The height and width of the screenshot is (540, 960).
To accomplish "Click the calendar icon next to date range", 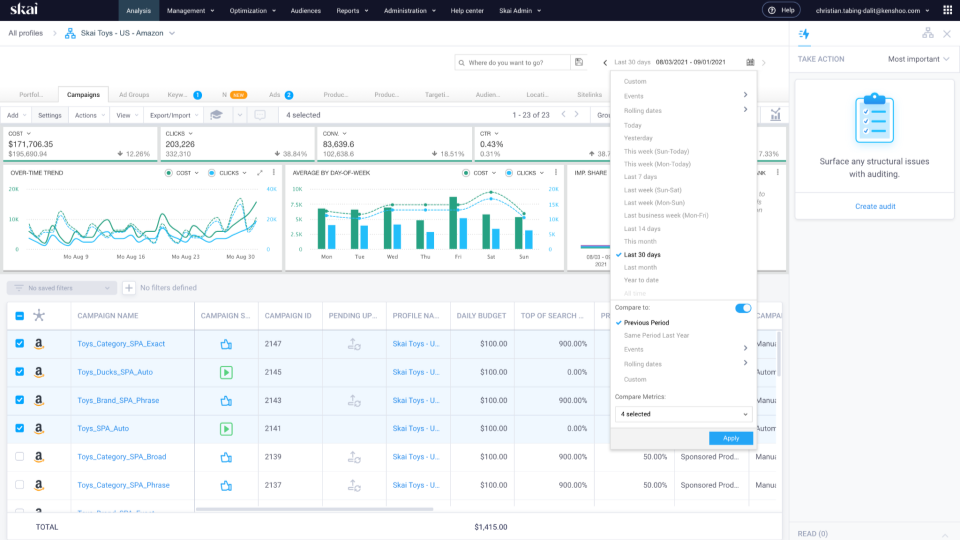I will (750, 62).
